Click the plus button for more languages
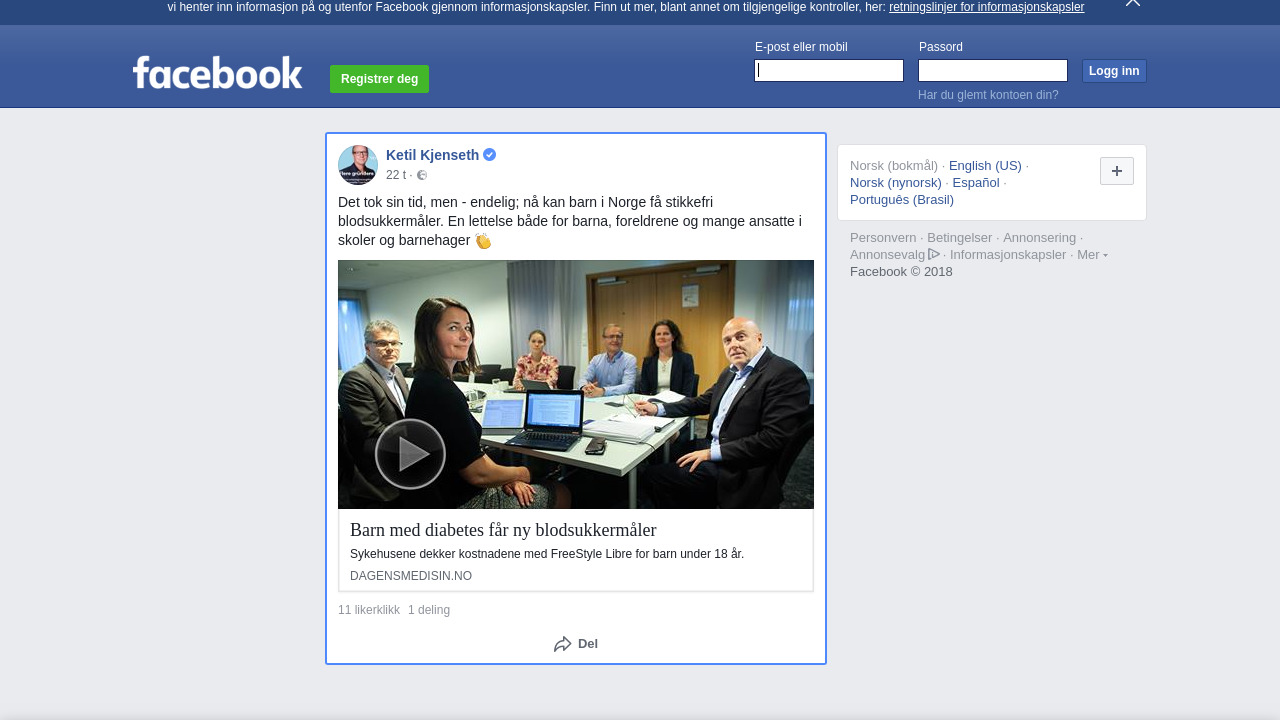The width and height of the screenshot is (1280, 720). 1117,171
